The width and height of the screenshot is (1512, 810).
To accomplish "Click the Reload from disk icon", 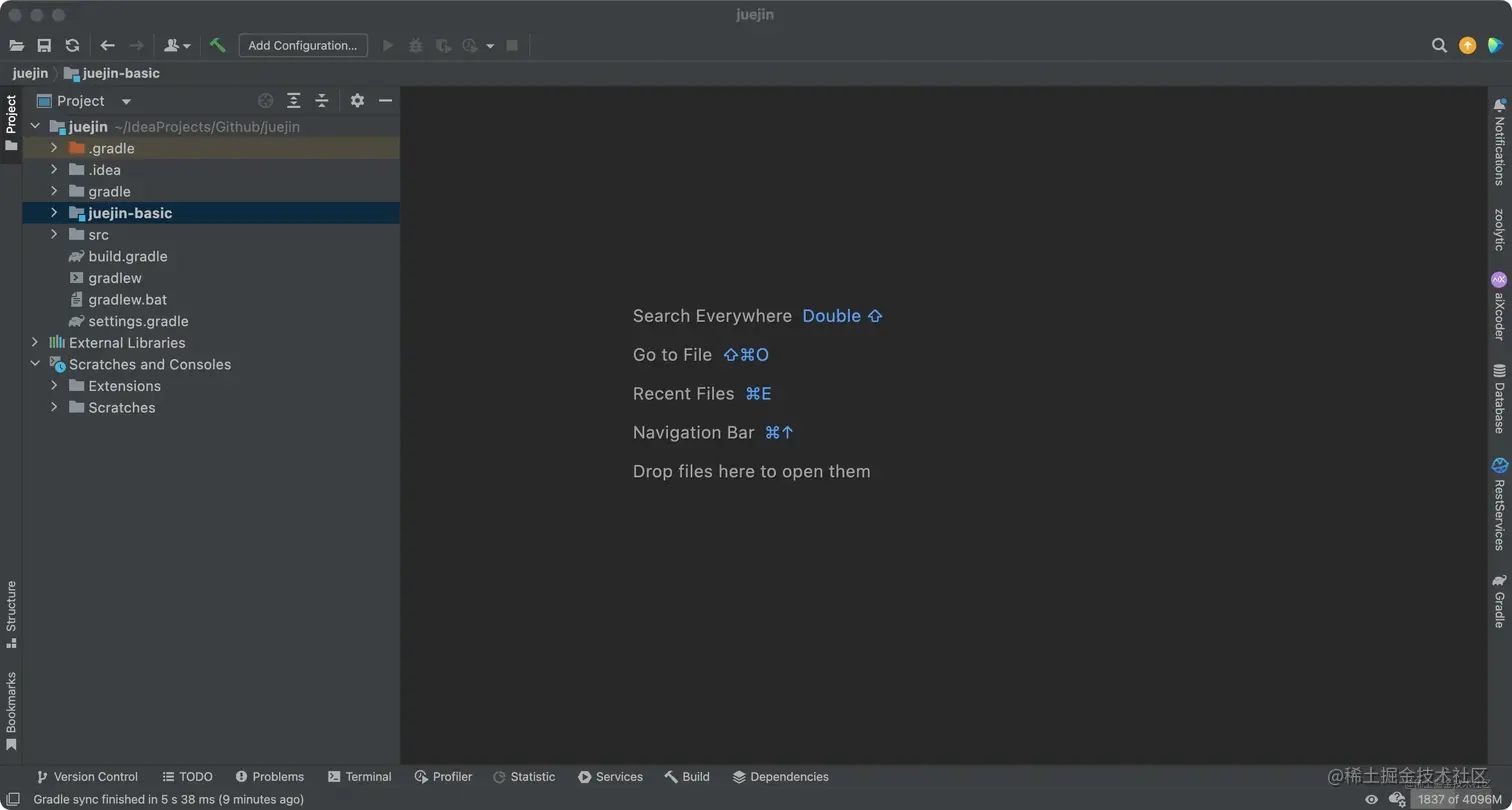I will click(x=72, y=45).
